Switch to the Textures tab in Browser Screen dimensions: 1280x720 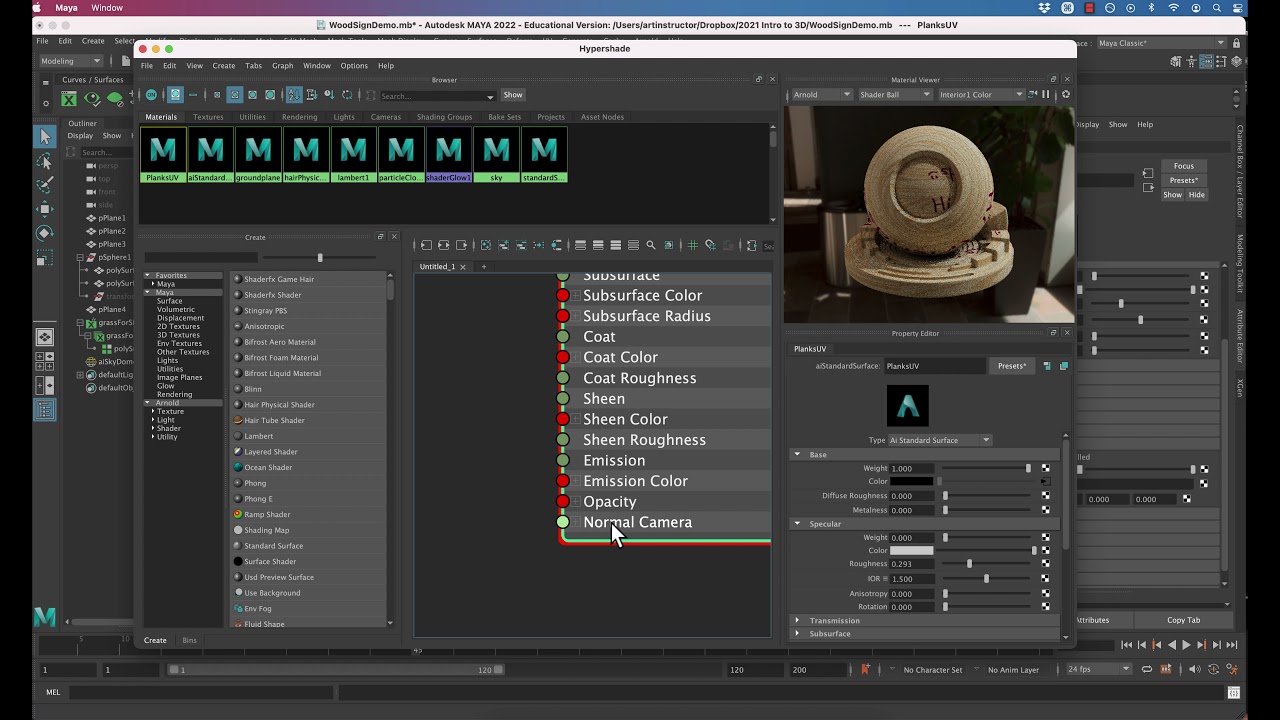pos(208,117)
